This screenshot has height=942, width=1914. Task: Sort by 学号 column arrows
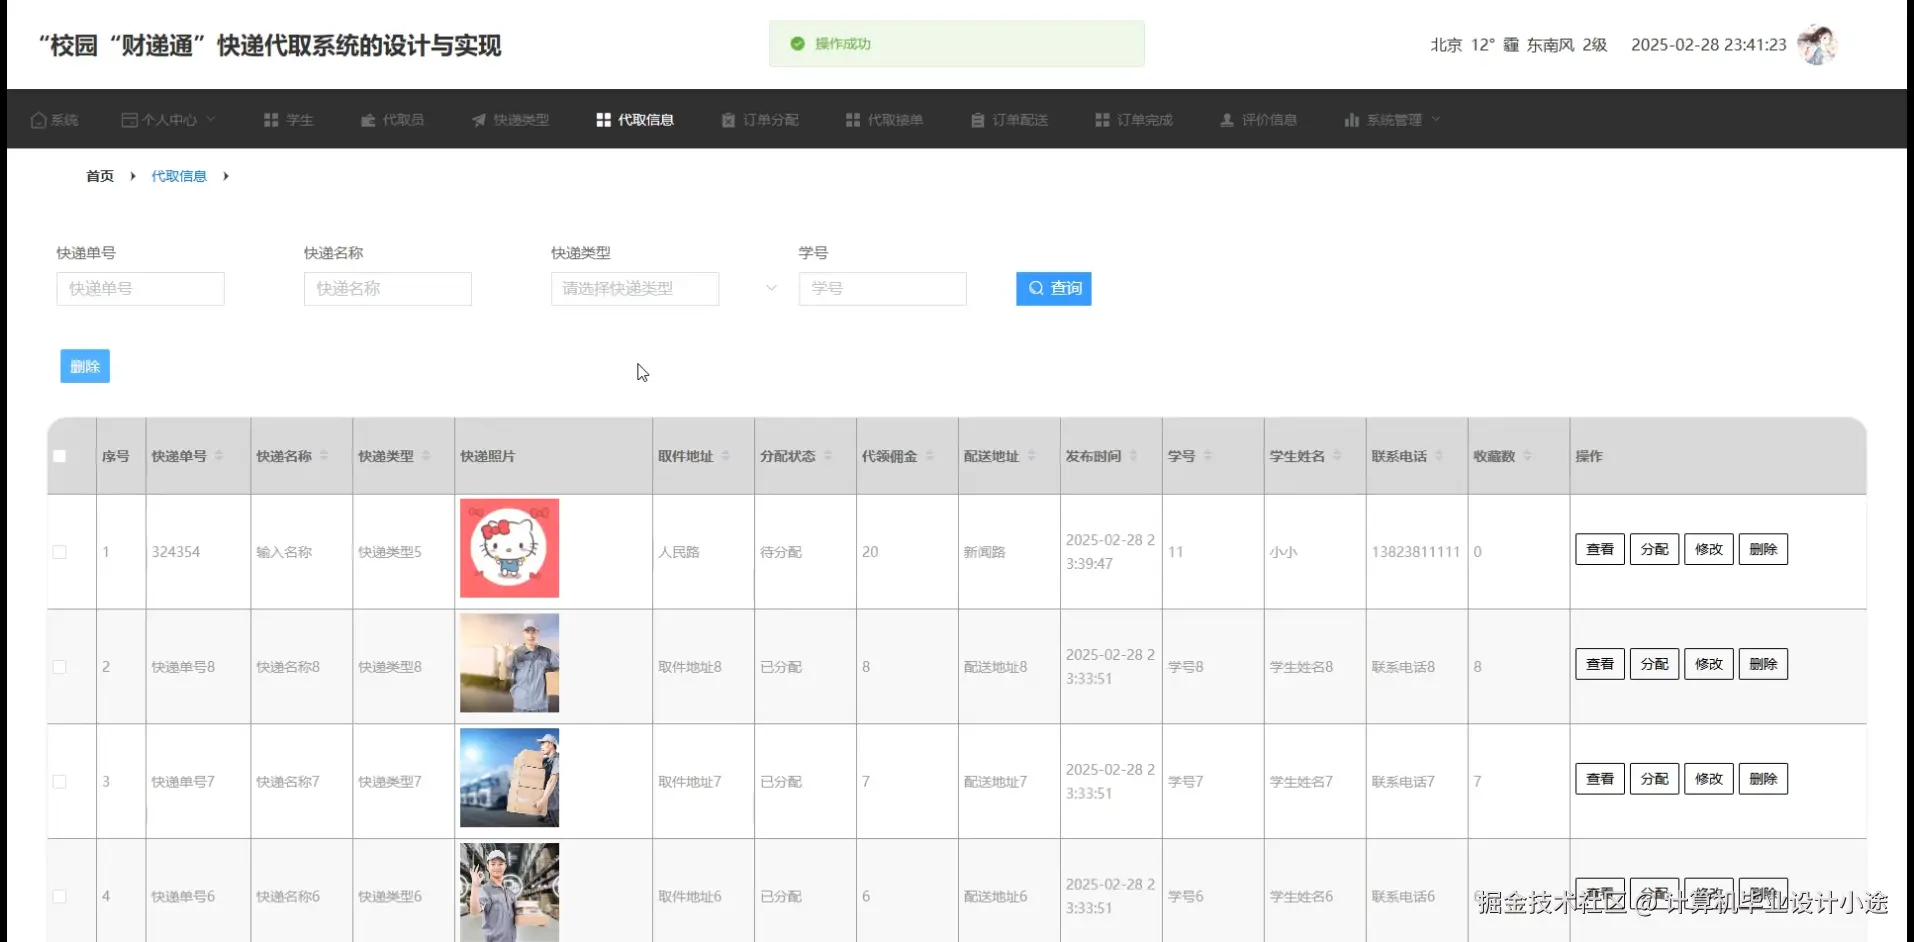click(1208, 456)
